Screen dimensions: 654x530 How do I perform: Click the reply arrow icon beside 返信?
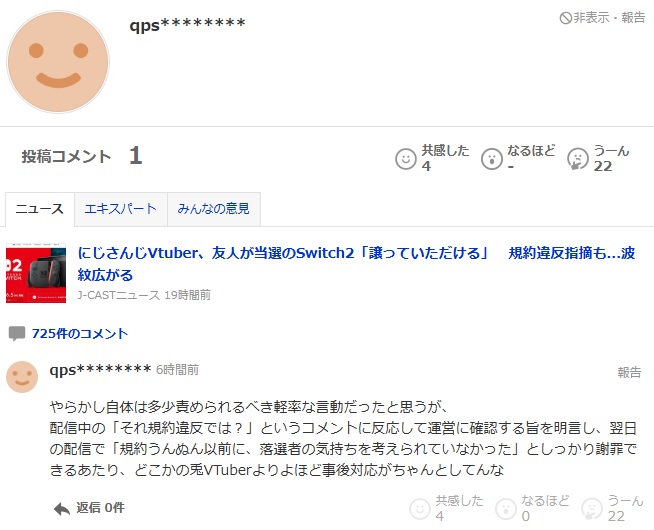[x=62, y=508]
